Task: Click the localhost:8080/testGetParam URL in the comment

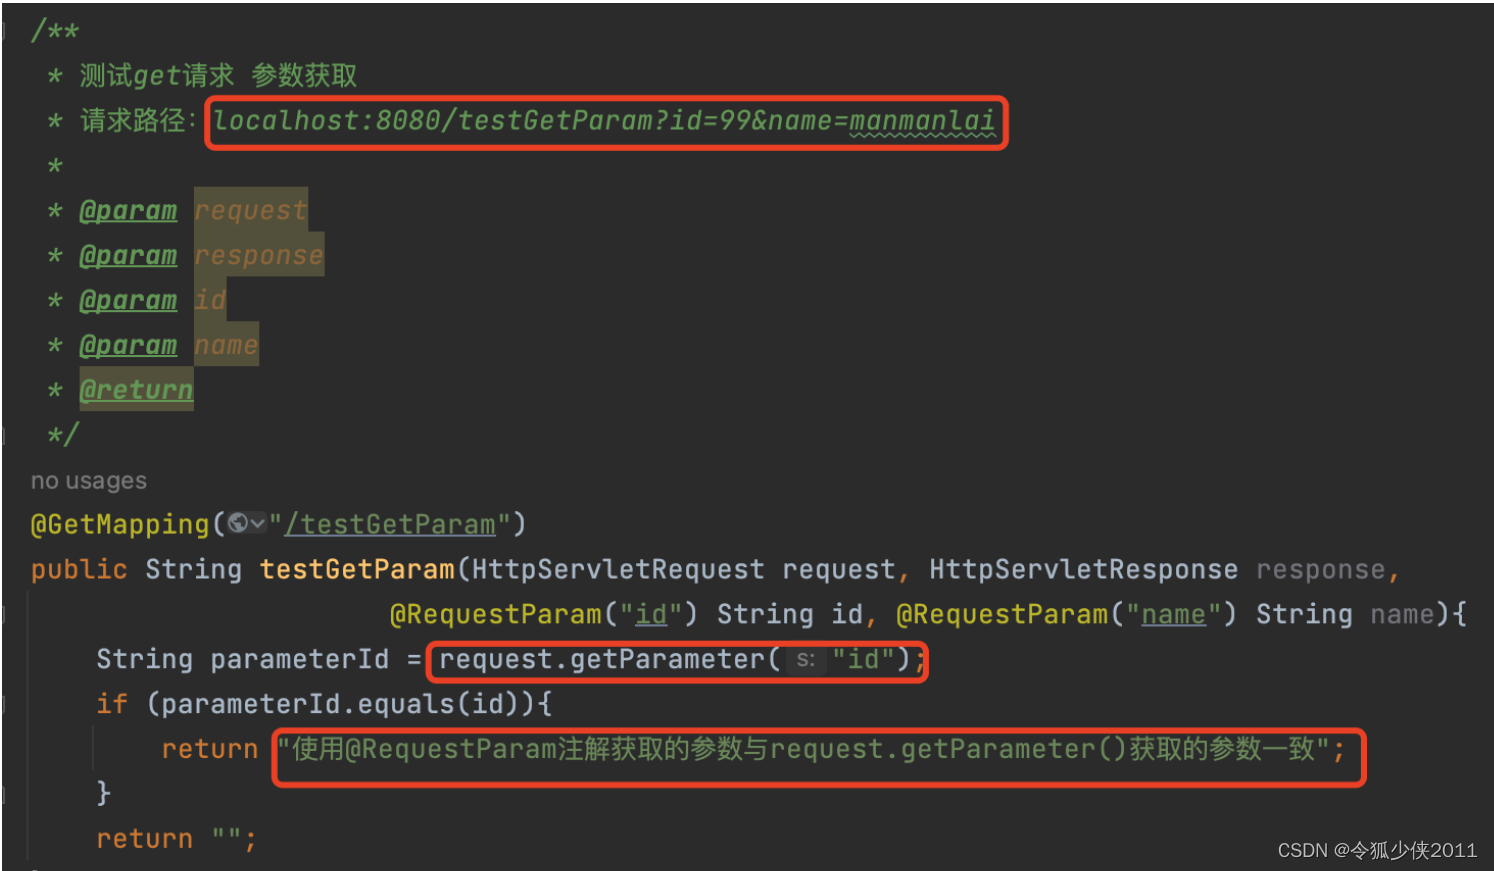Action: click(604, 121)
